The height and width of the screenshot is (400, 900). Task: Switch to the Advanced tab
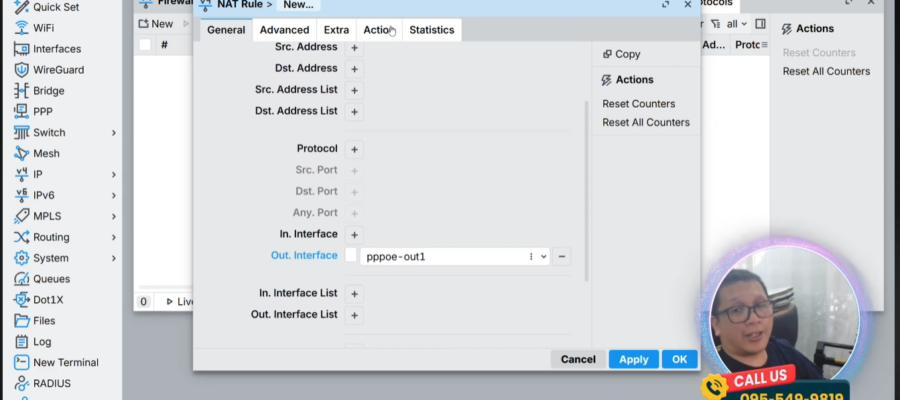click(284, 30)
